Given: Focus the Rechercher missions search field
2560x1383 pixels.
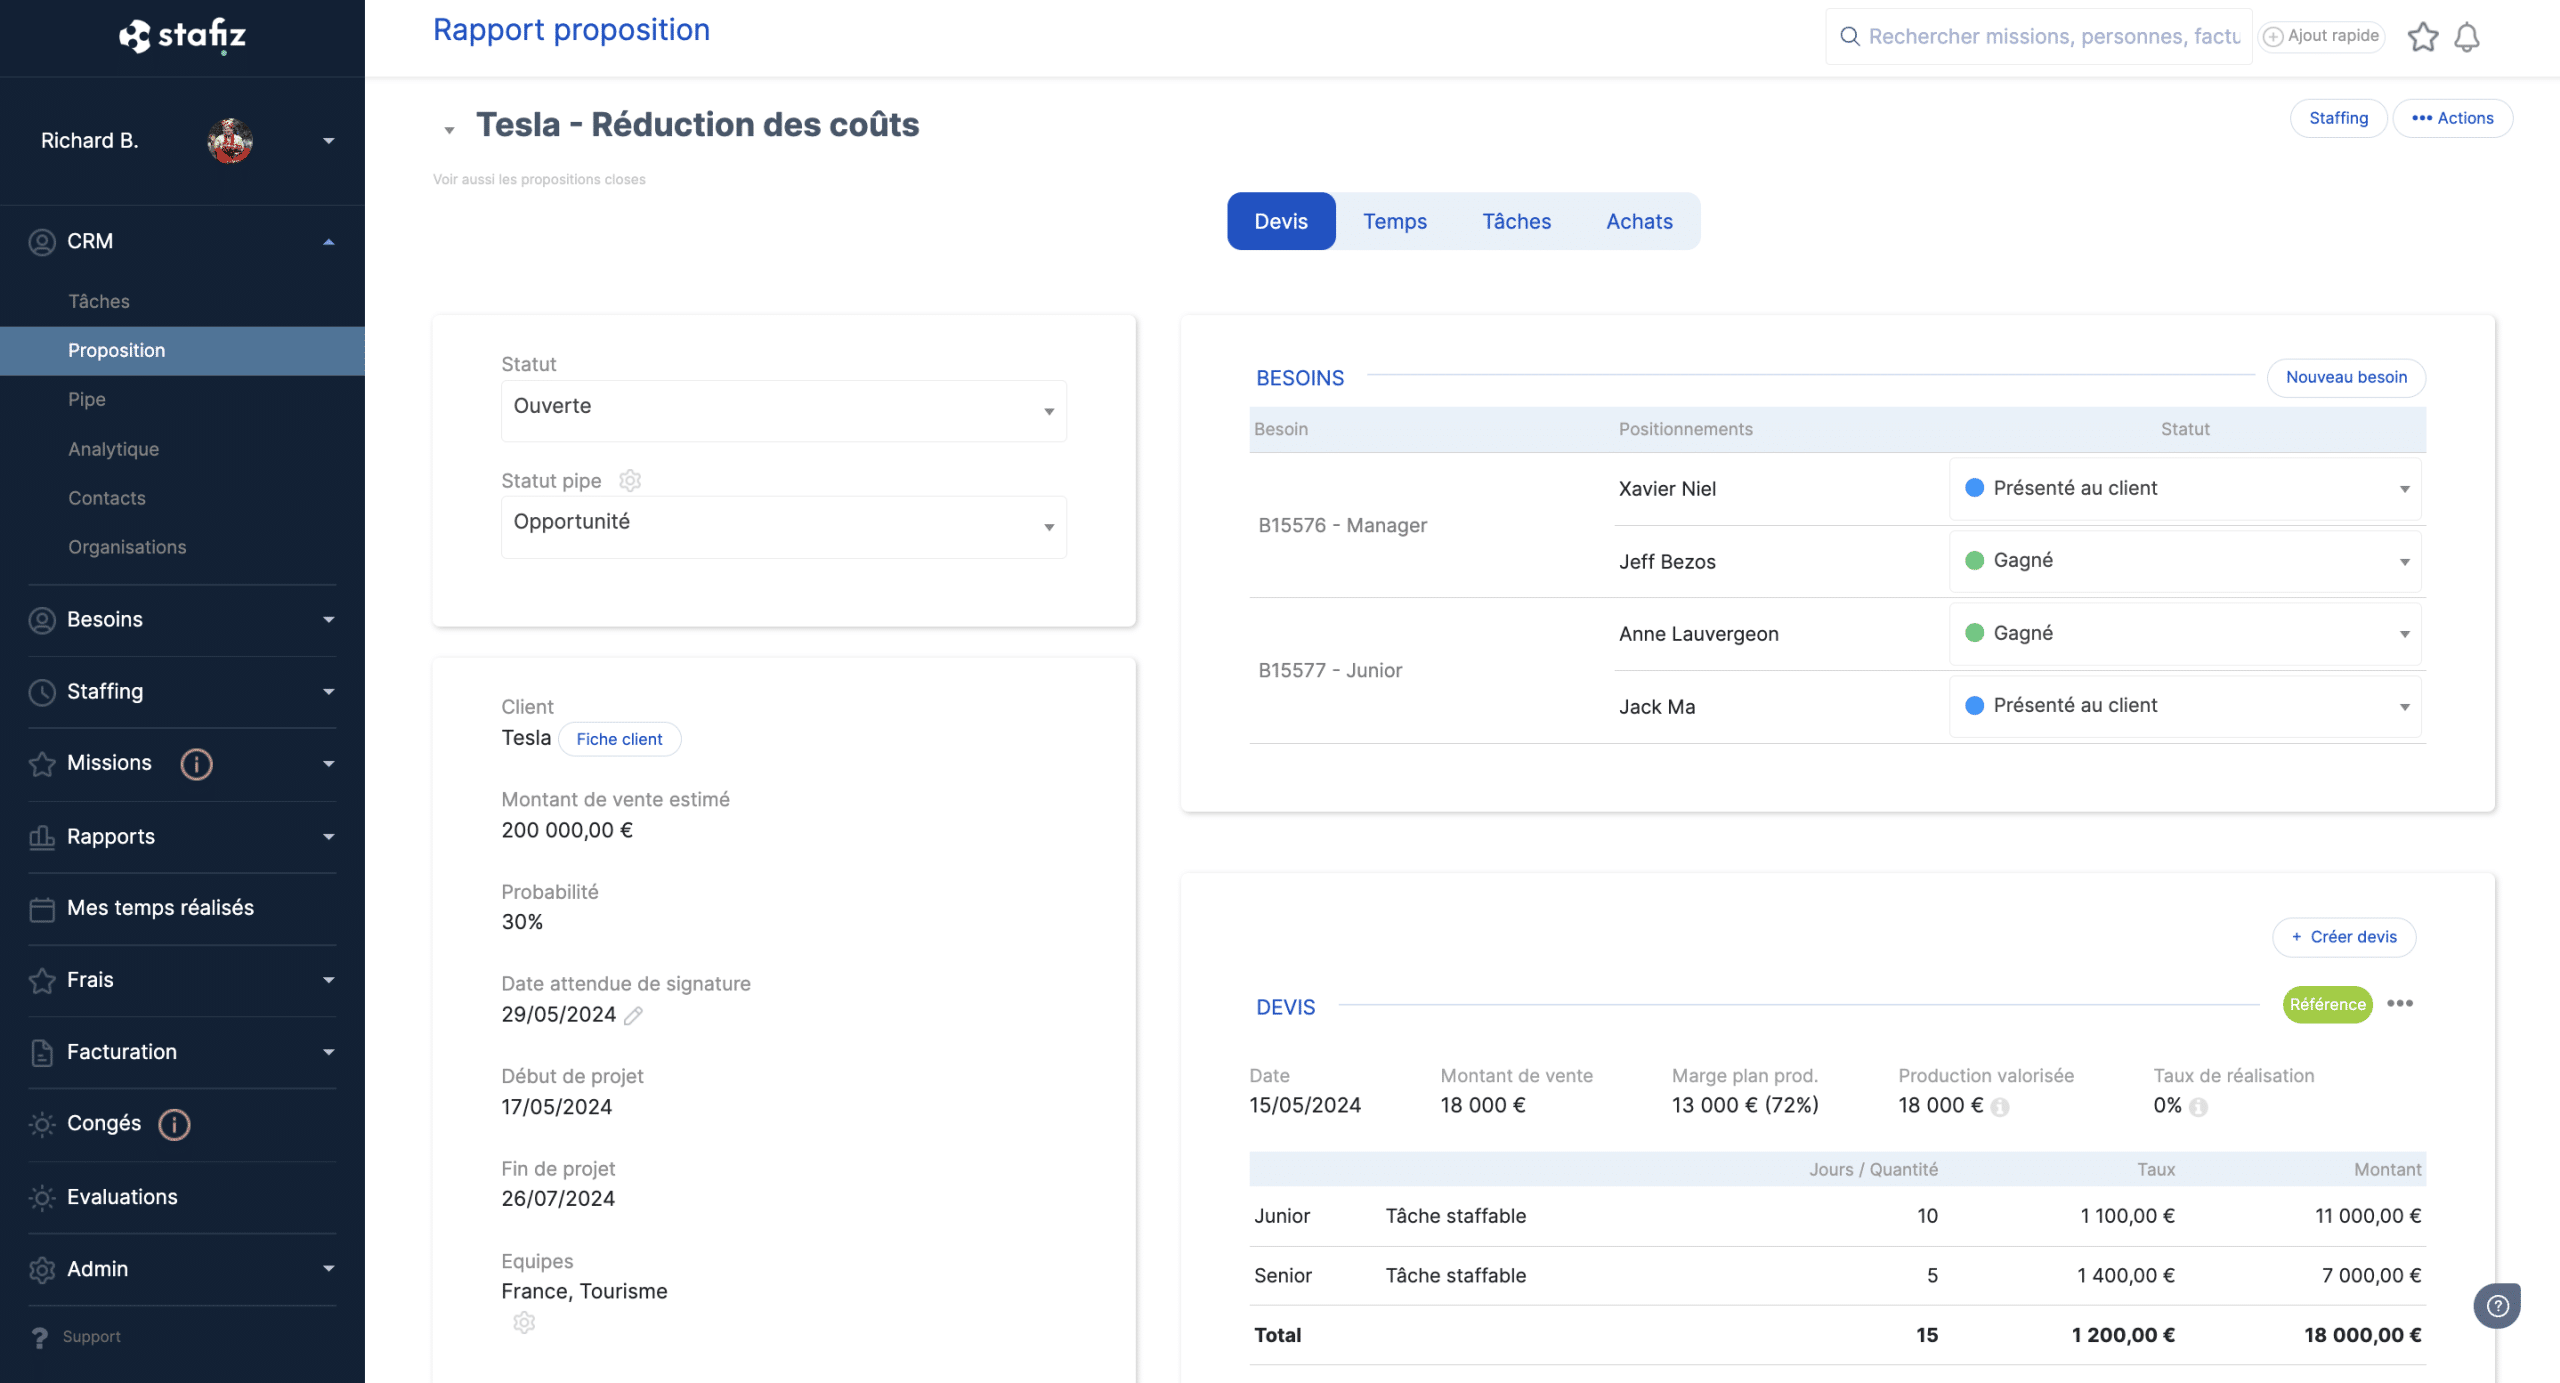Looking at the screenshot, I should click(2039, 37).
